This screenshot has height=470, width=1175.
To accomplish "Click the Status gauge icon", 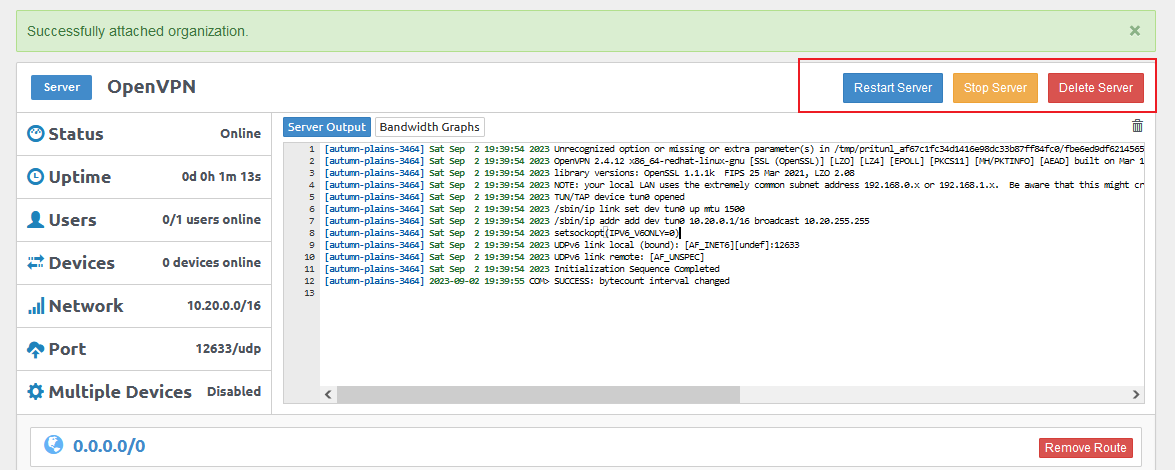I will pyautogui.click(x=35, y=134).
